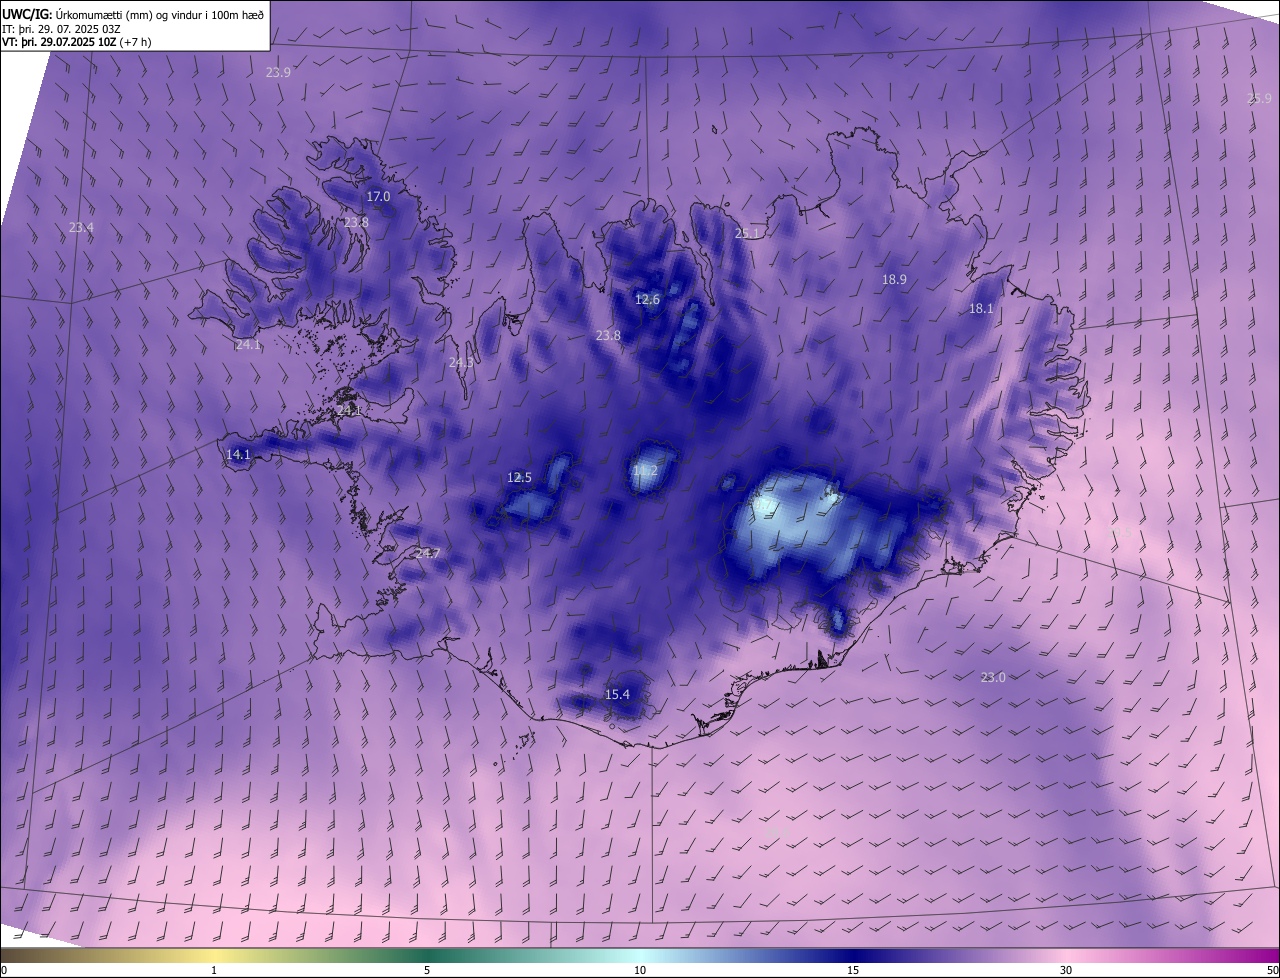Click the 50 tick label on the colour scale
1280x978 pixels.
1272,970
